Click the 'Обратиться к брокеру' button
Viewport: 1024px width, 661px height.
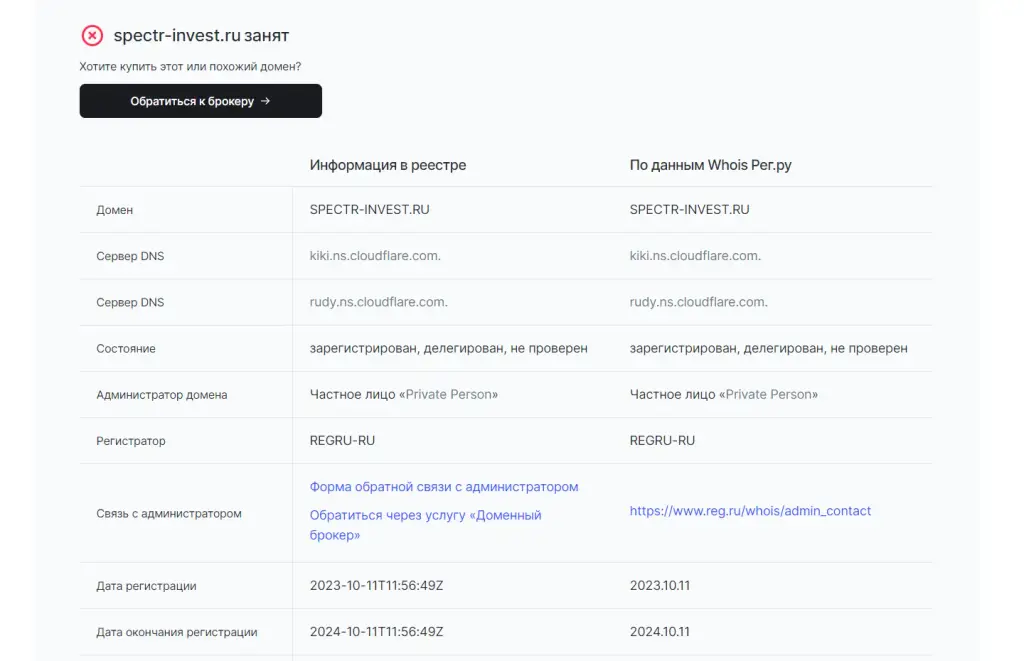pyautogui.click(x=200, y=101)
